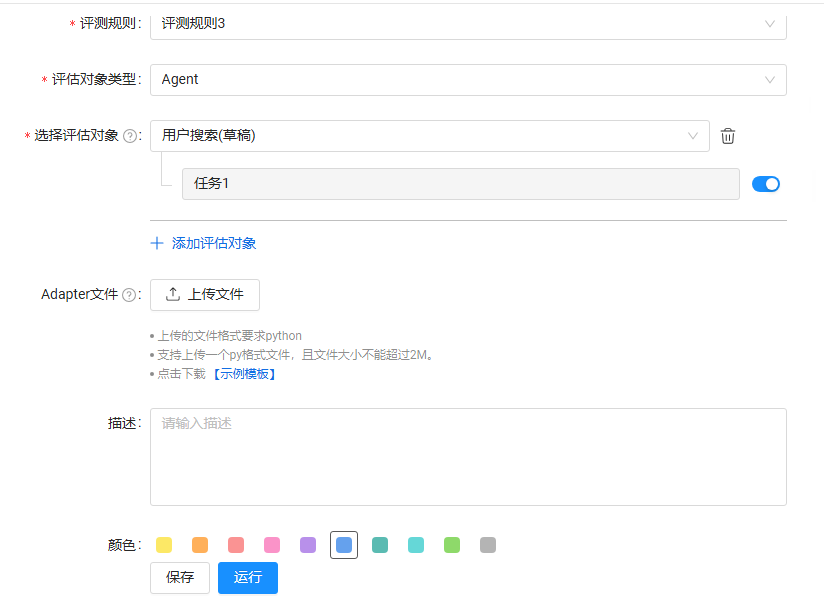Choose the light green color swatch
The width and height of the screenshot is (824, 602).
452,545
